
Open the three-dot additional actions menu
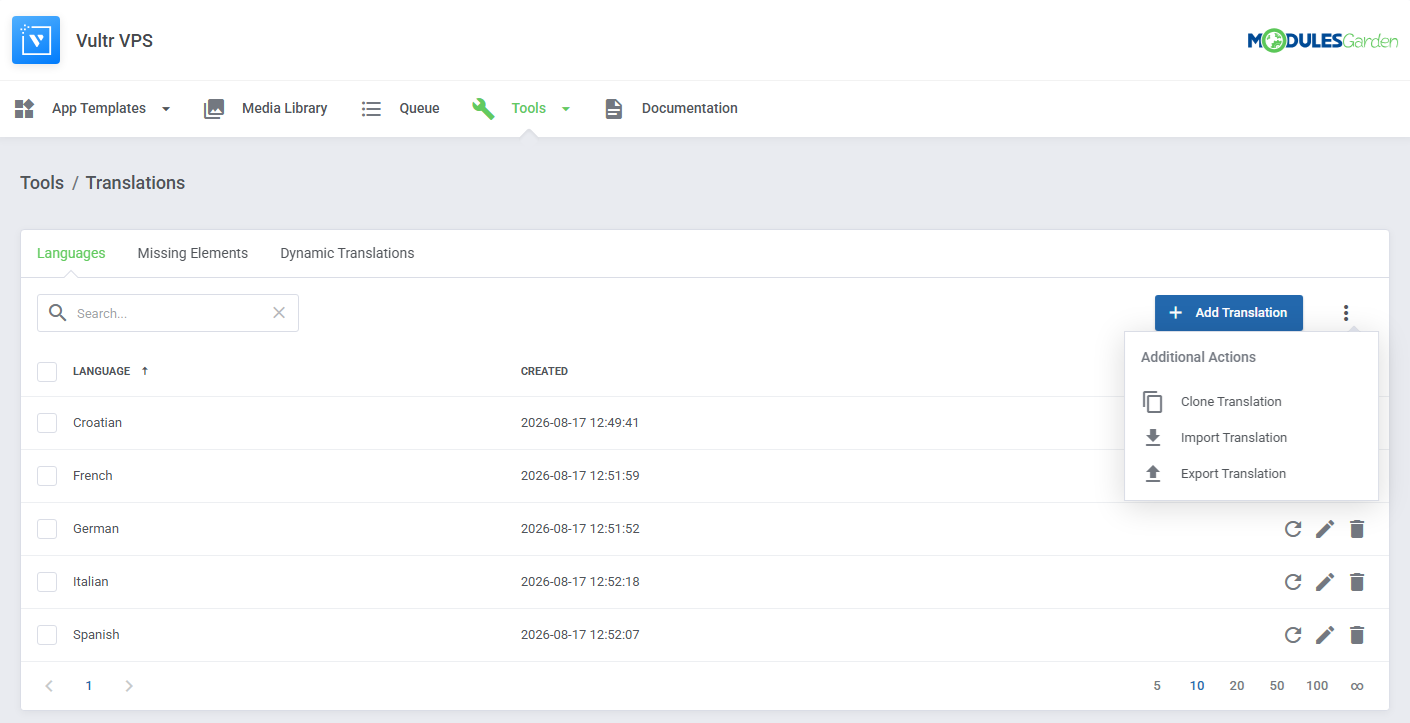coord(1346,313)
